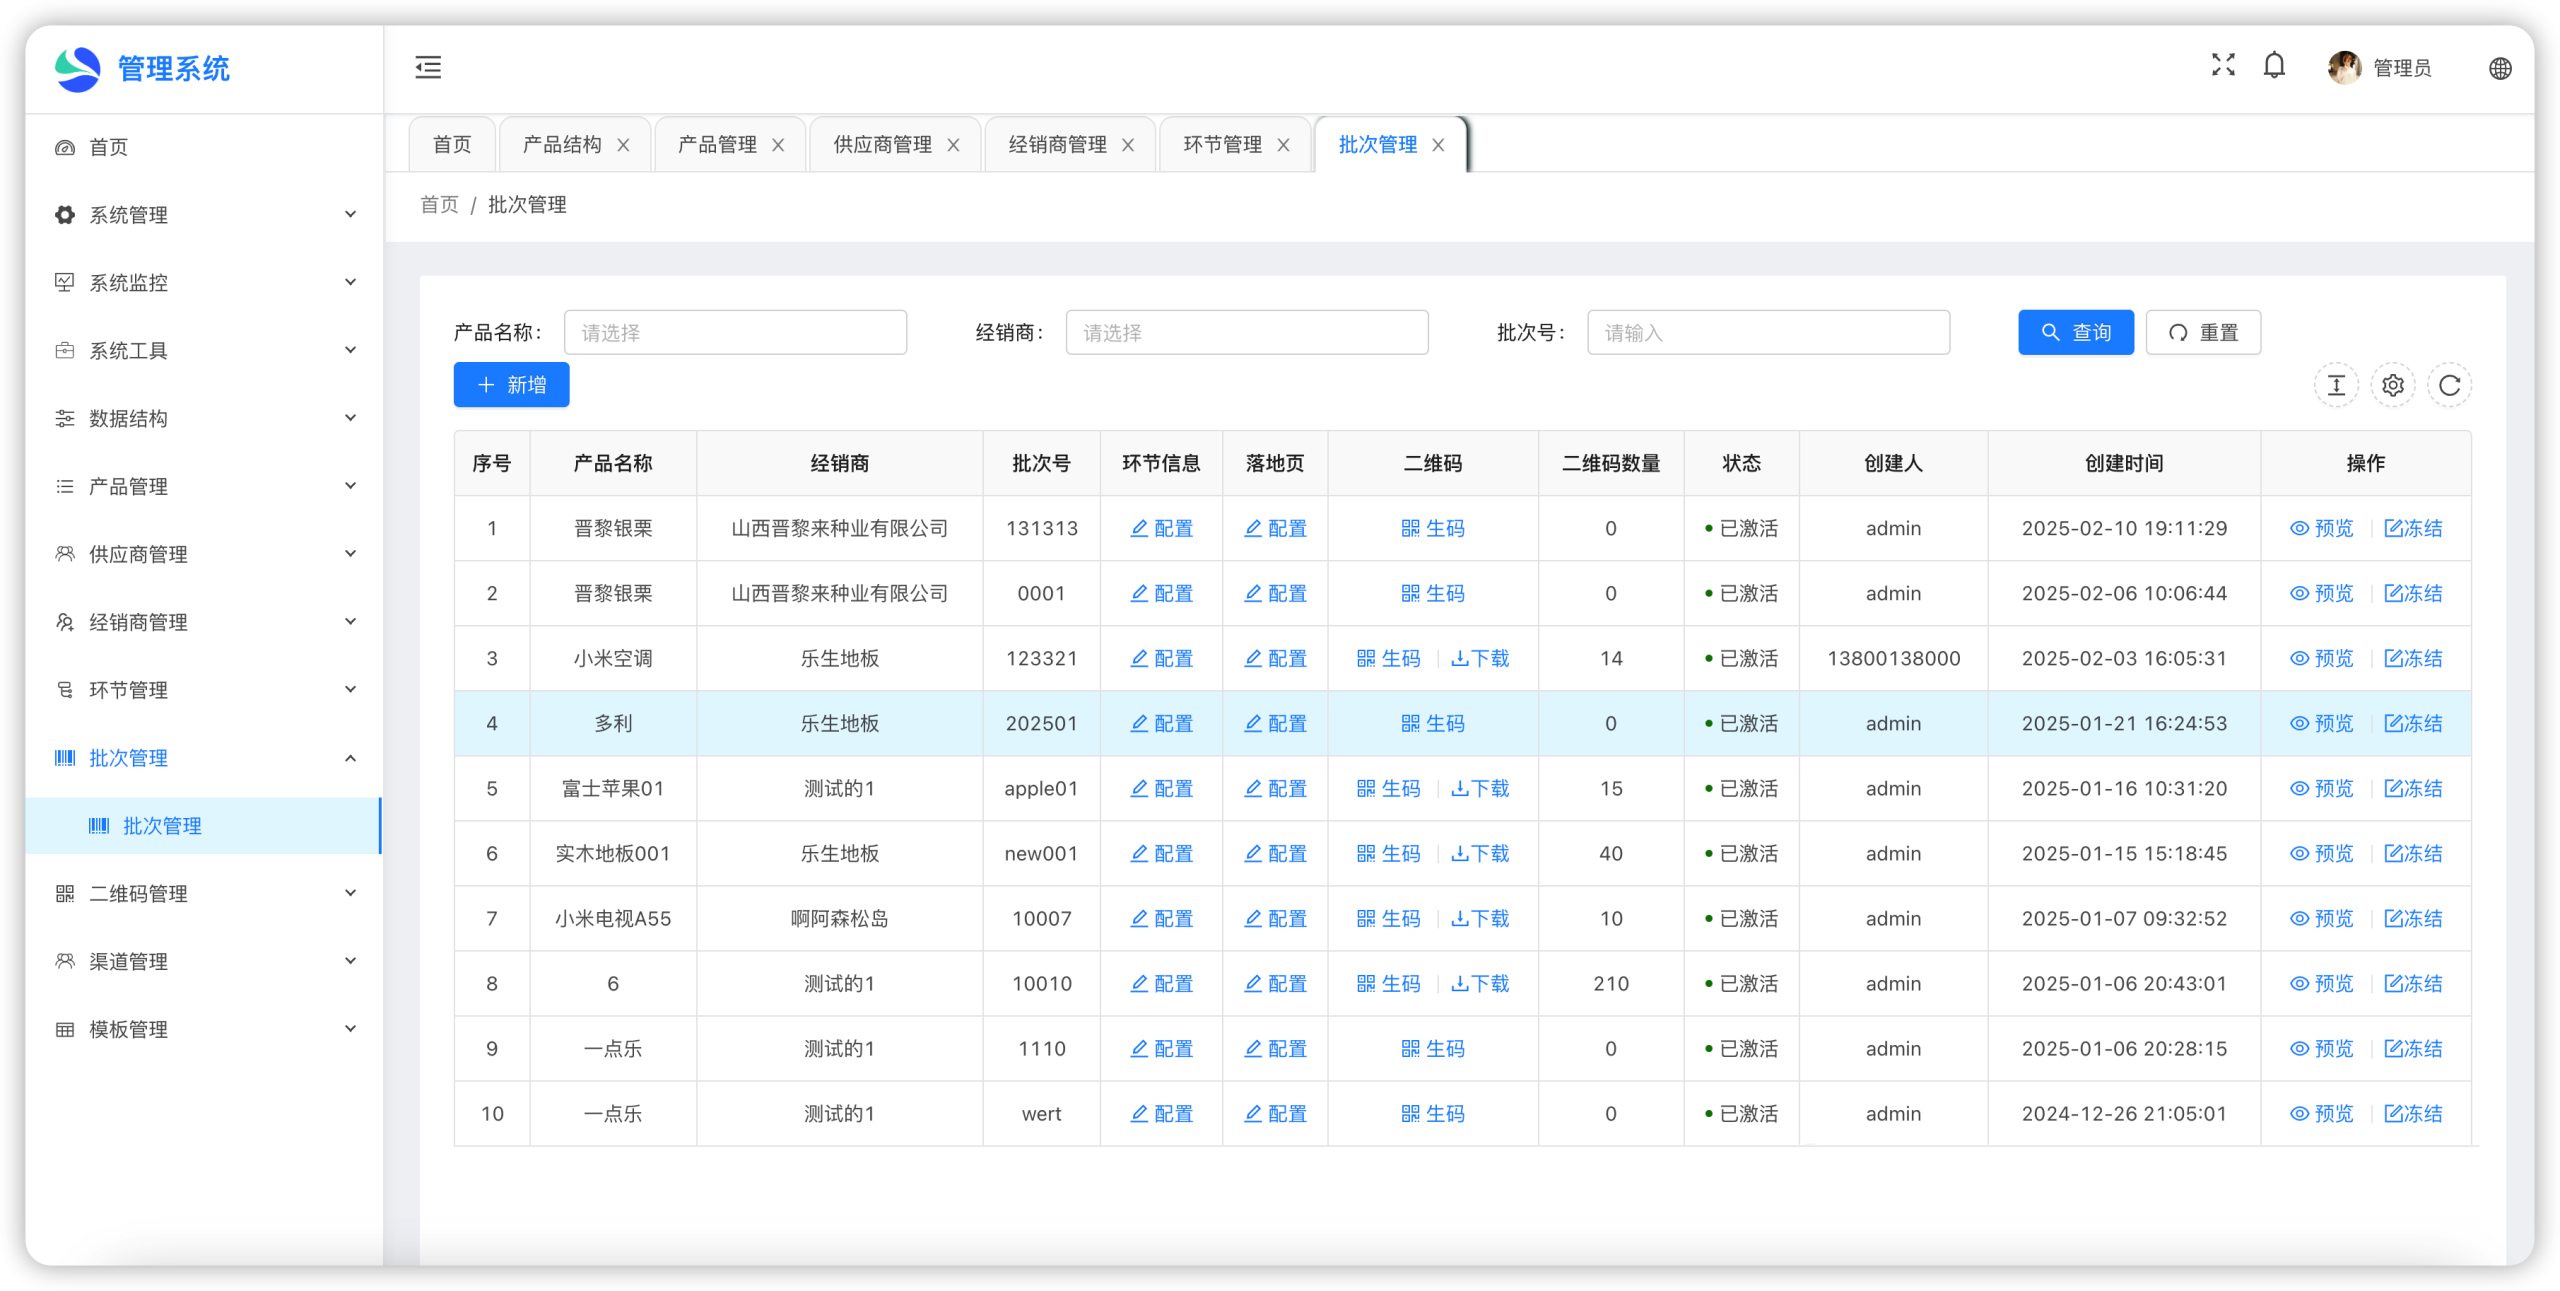The image size is (2560, 1291).
Task: Enter fullscreen mode from the header
Action: [2223, 66]
